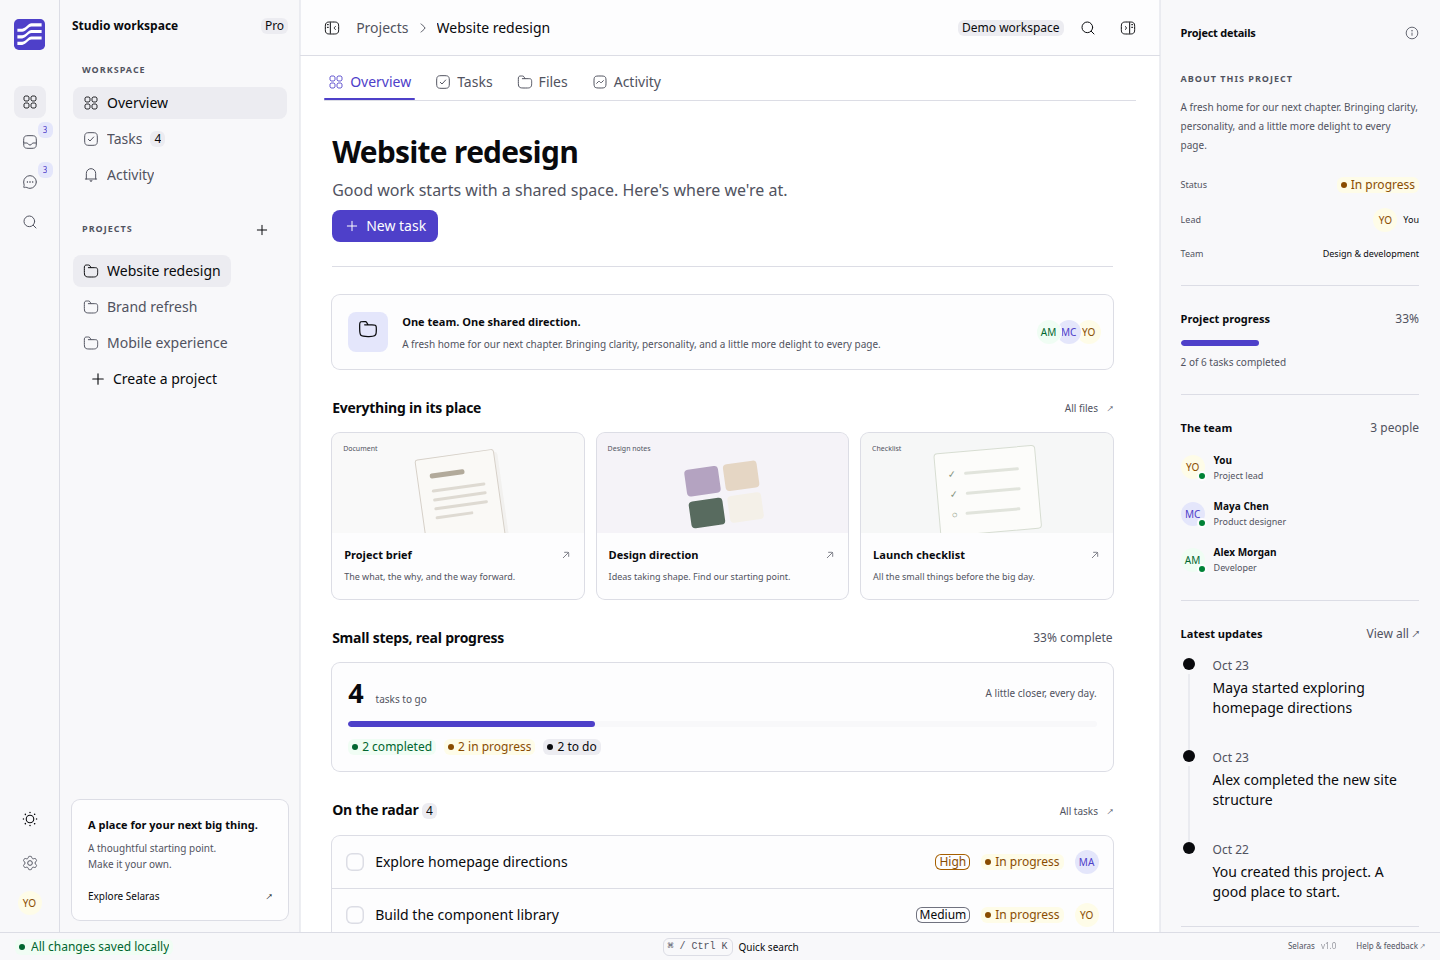
Task: Open the overview grid icon in left rail
Action: tap(30, 102)
